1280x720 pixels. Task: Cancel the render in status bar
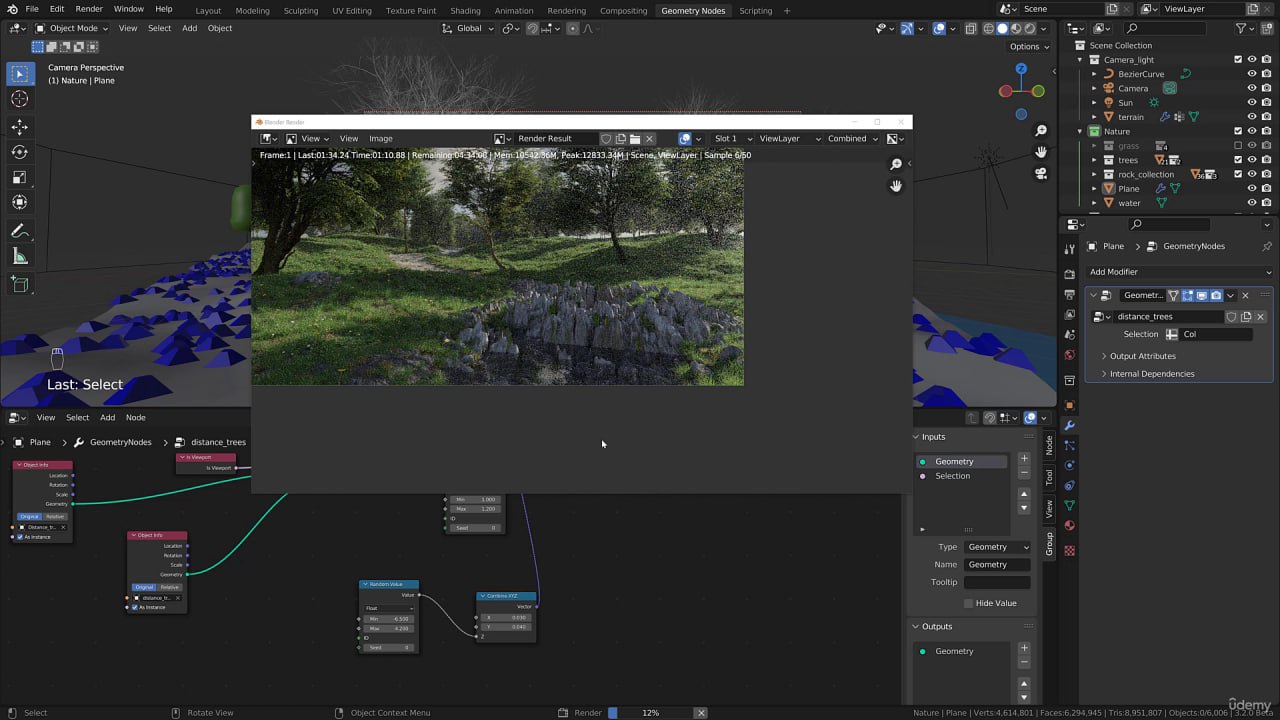(x=701, y=713)
